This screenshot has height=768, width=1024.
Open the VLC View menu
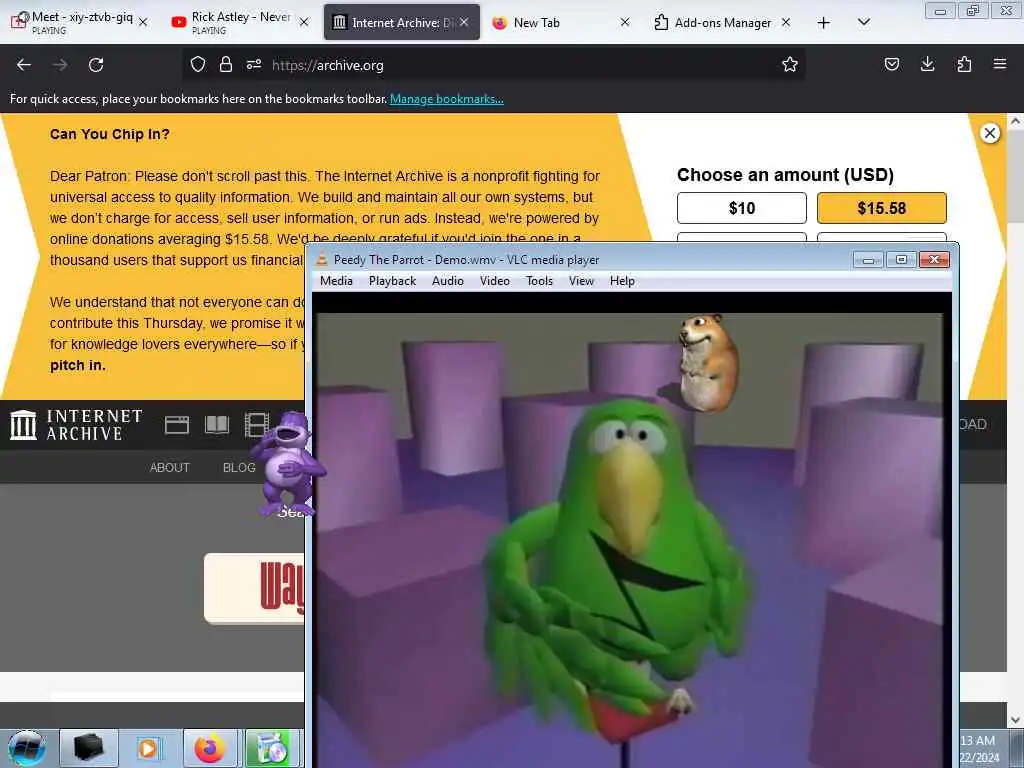(x=581, y=281)
